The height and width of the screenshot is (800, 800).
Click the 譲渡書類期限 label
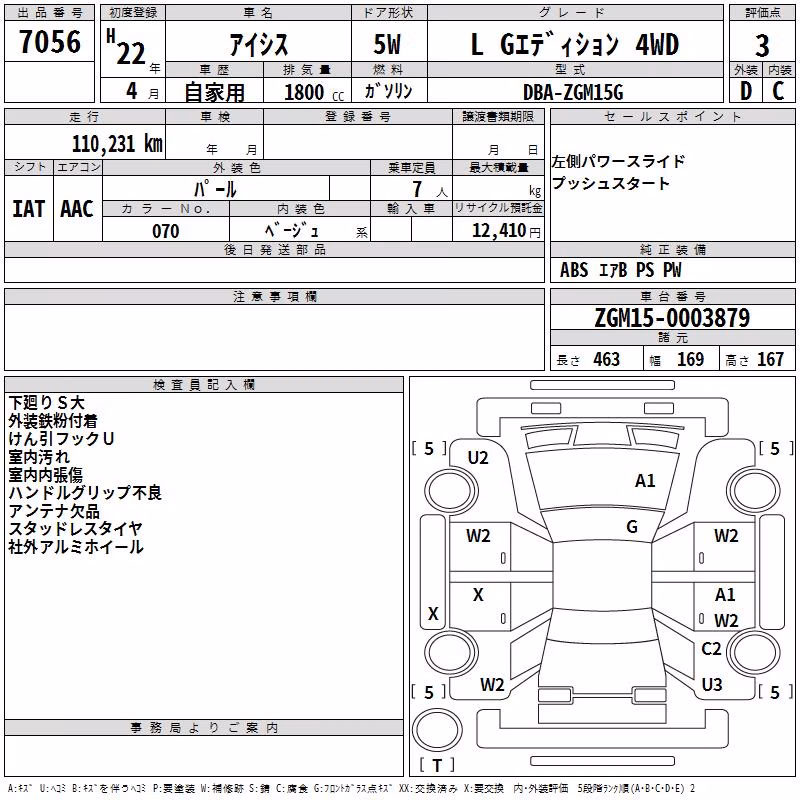(x=498, y=117)
